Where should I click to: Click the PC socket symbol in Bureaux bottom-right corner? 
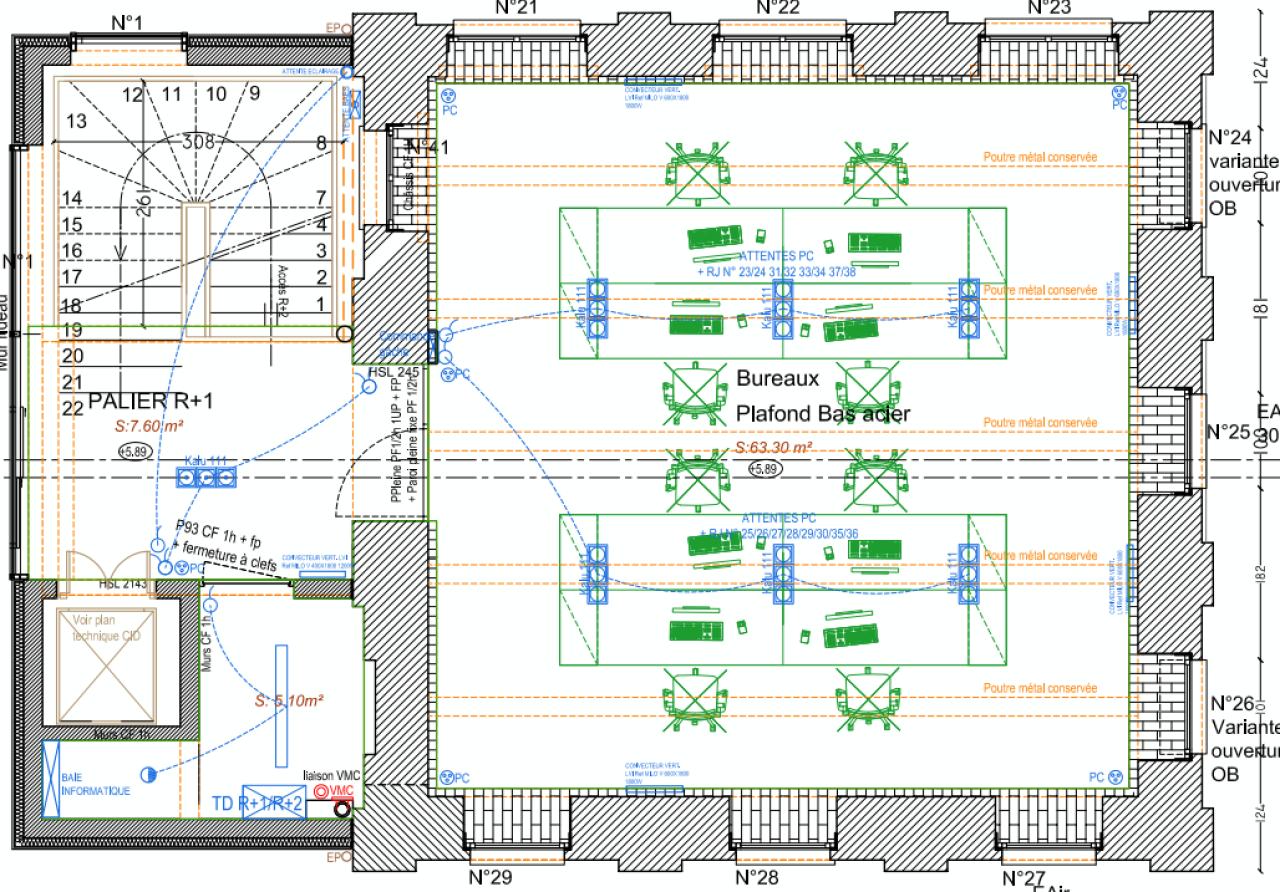(1116, 776)
